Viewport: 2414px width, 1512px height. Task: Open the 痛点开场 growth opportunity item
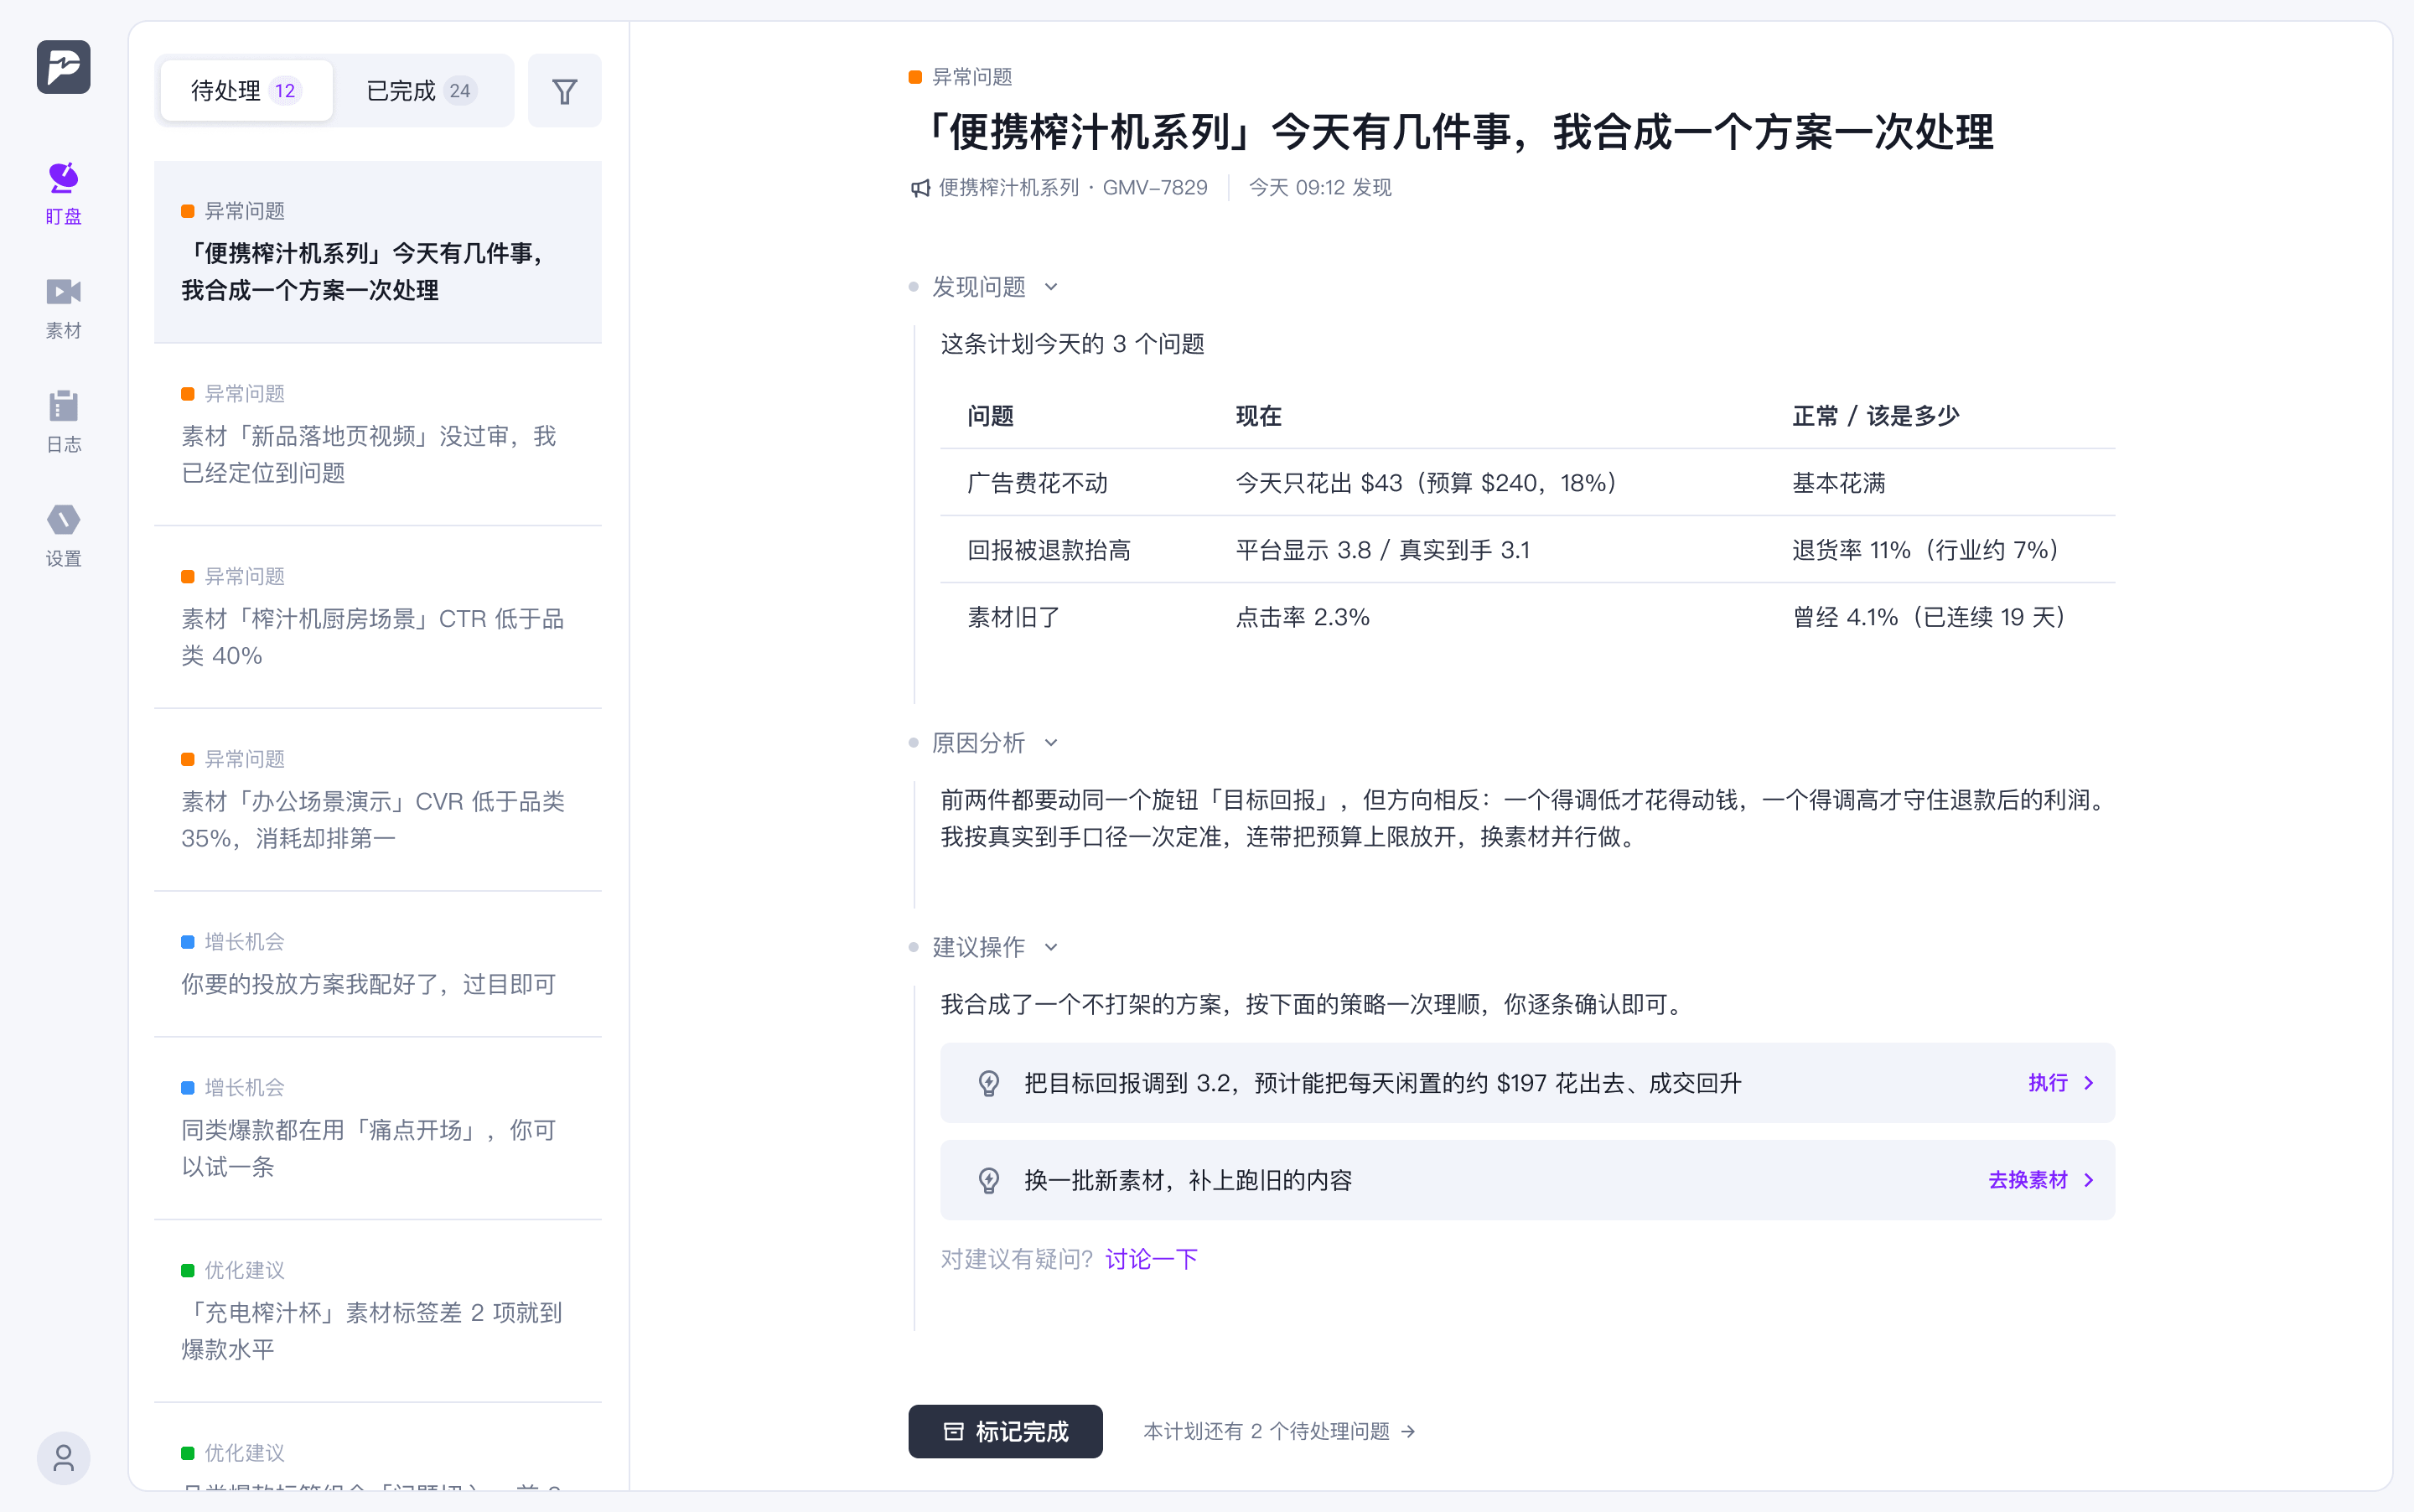point(378,1129)
